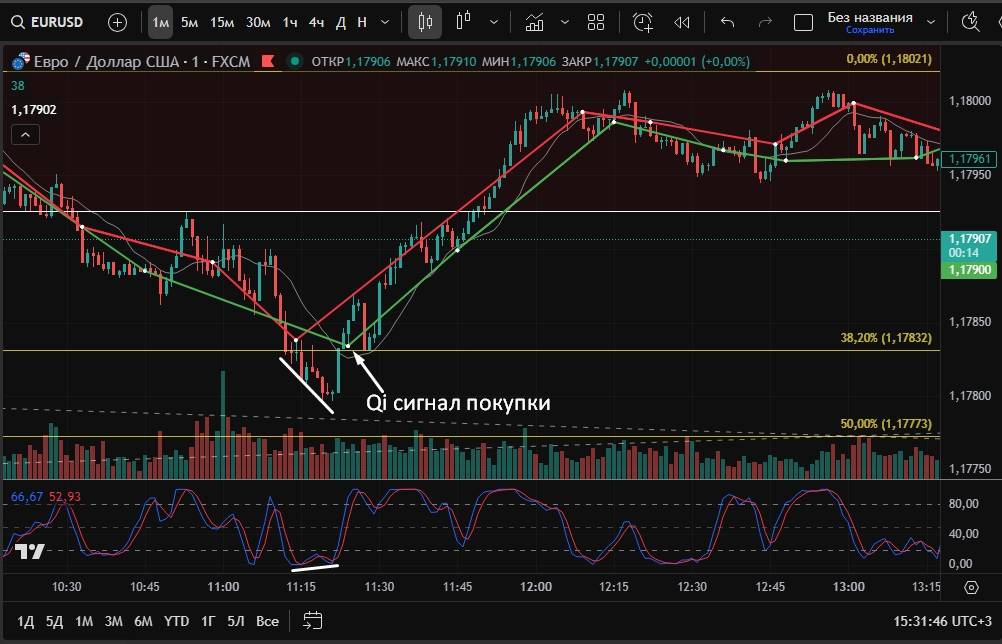Viewport: 1002px width, 644px height.
Task: Open the indicator templates grid icon
Action: tap(596, 21)
